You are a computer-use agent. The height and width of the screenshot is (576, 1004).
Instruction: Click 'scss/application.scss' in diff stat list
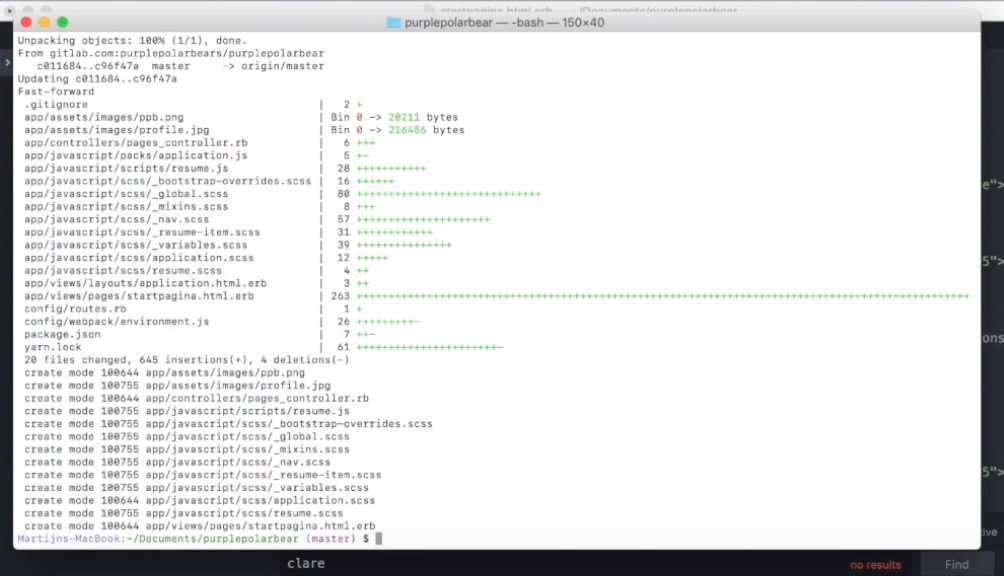186,258
